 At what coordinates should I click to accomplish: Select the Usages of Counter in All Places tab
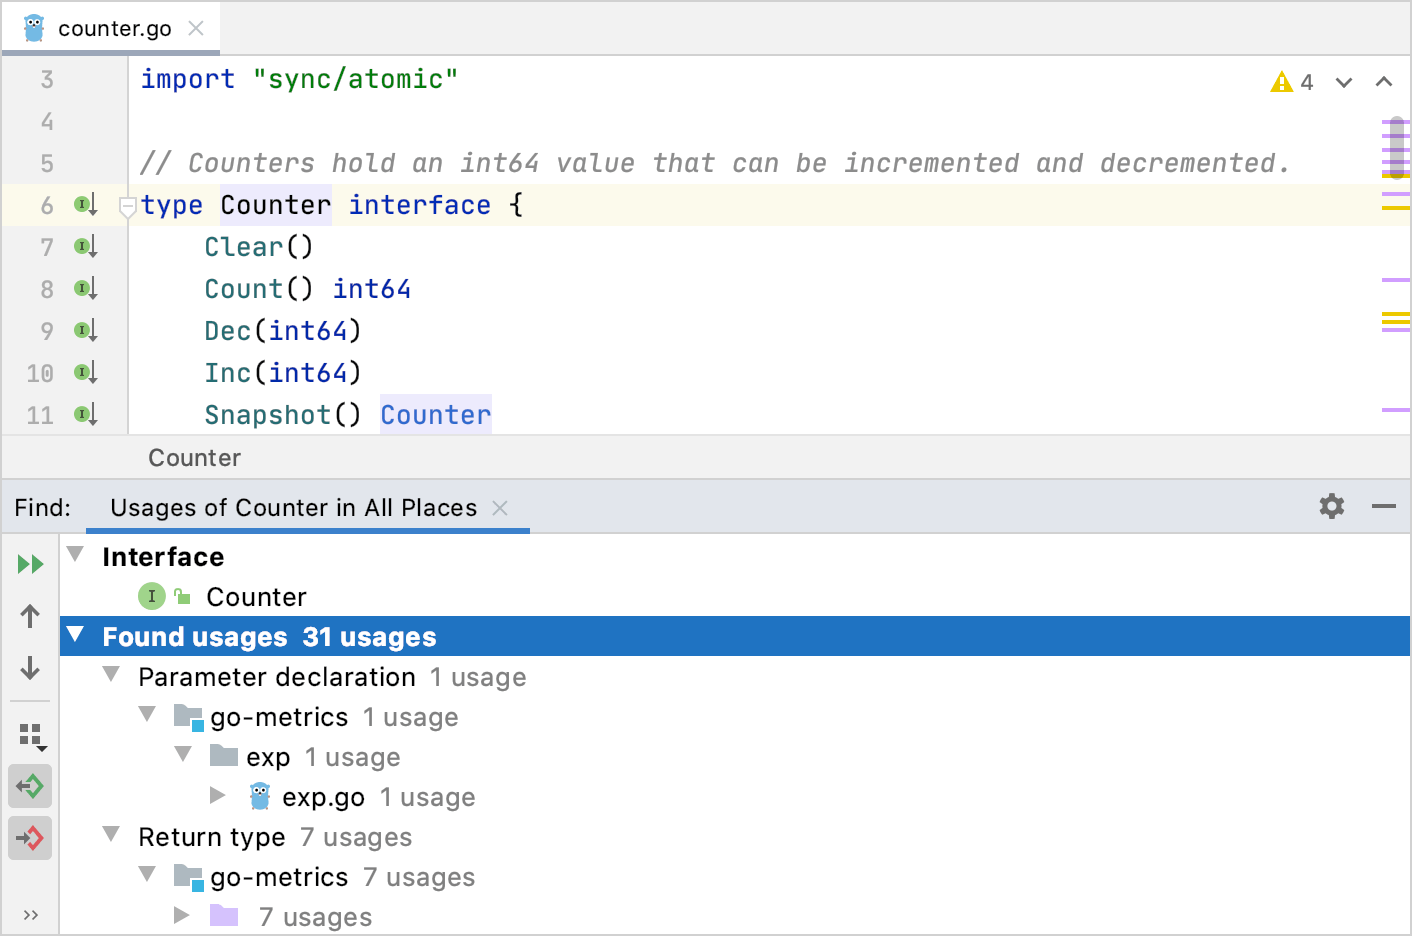pos(294,507)
